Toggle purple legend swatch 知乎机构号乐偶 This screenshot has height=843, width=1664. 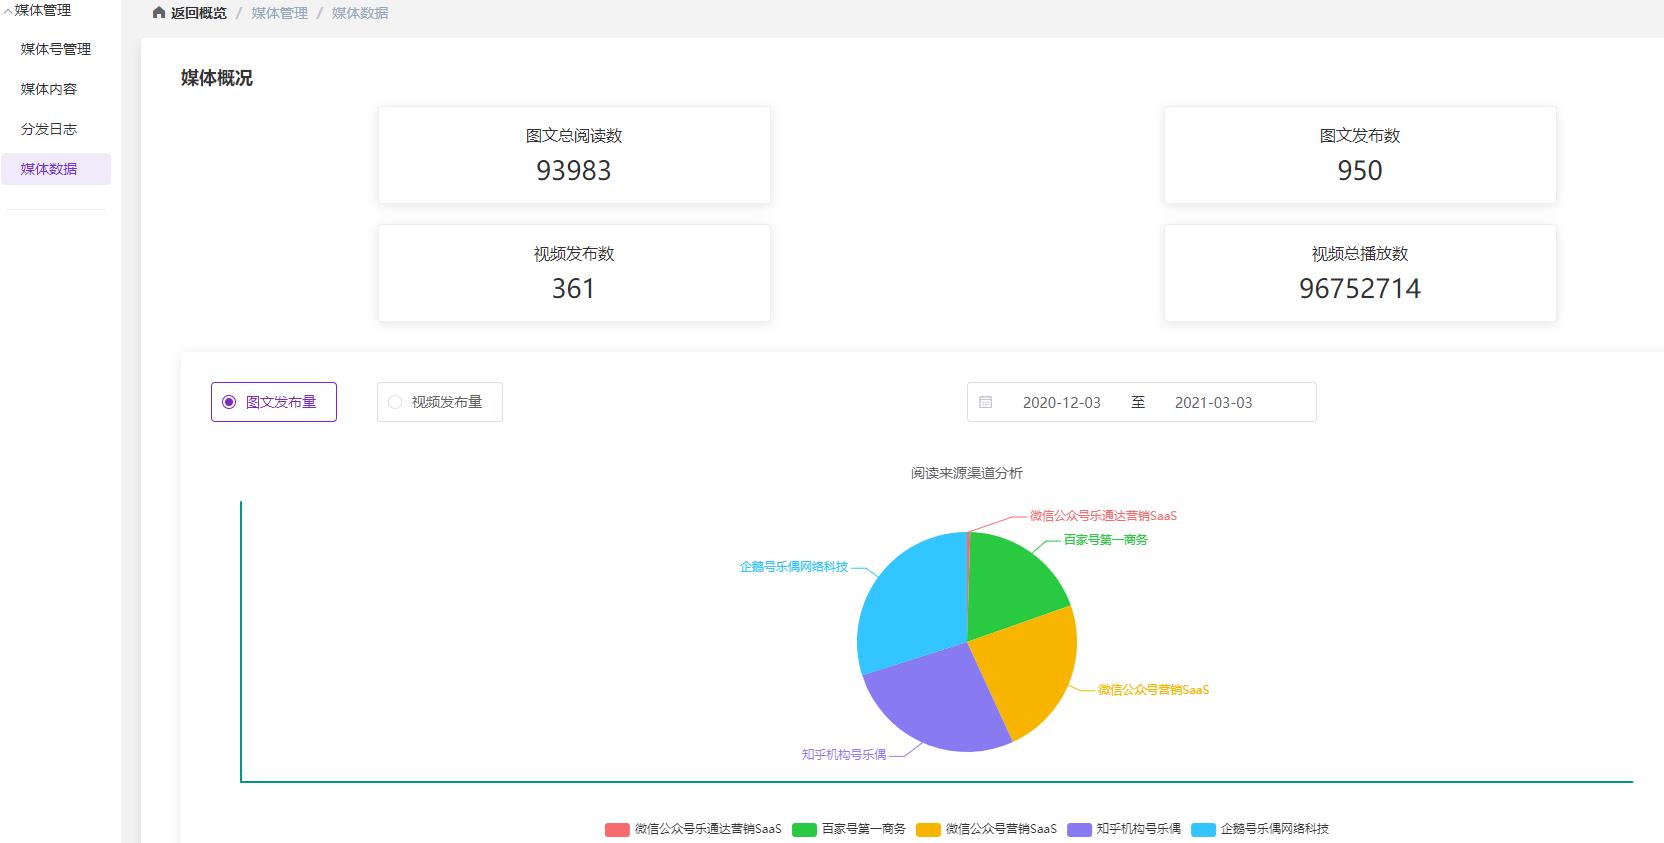pos(1079,829)
